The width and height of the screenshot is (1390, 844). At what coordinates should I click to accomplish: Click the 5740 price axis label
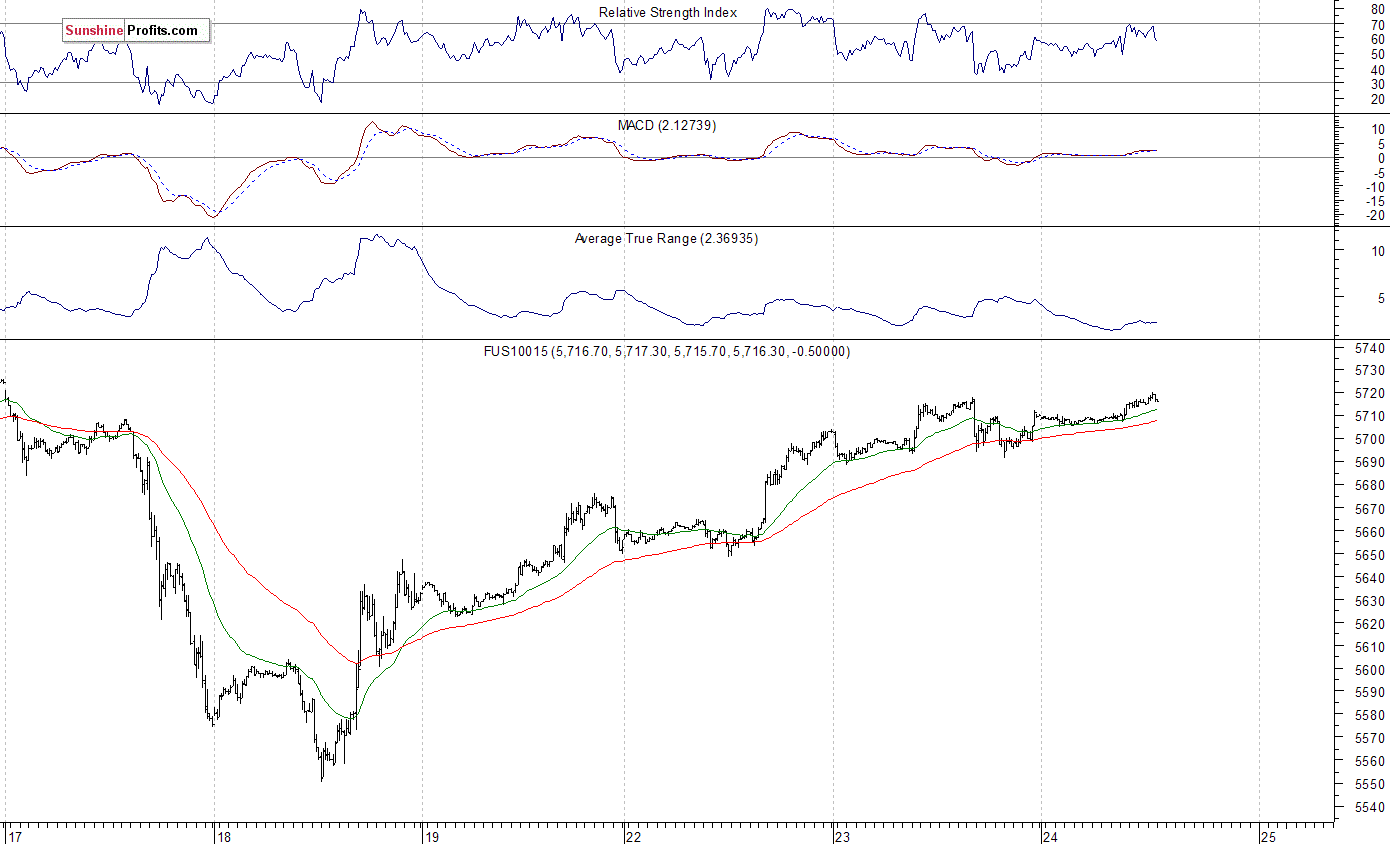[x=1368, y=348]
